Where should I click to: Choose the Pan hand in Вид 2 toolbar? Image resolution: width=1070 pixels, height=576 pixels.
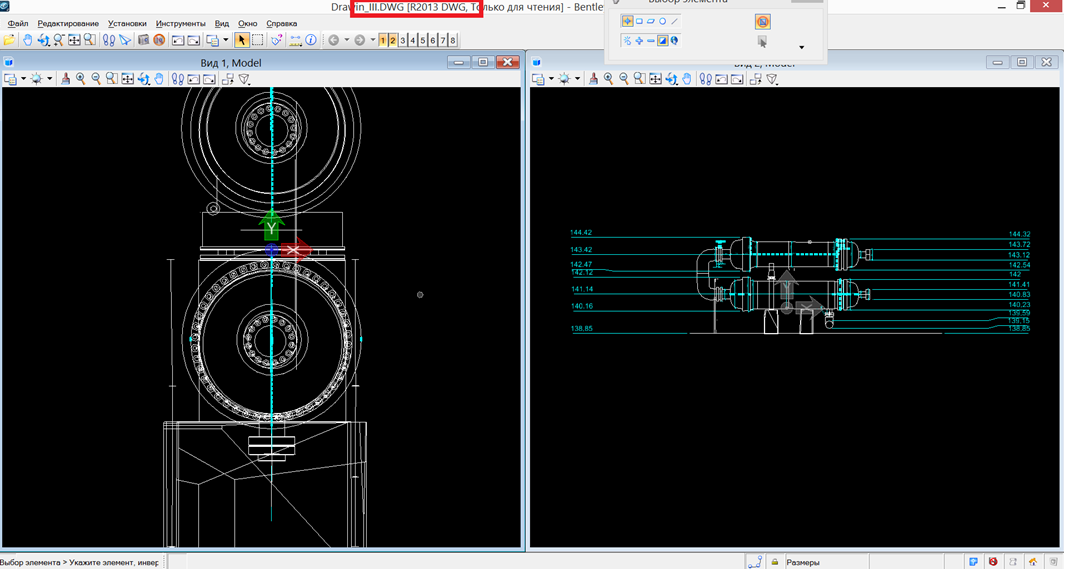click(x=687, y=79)
